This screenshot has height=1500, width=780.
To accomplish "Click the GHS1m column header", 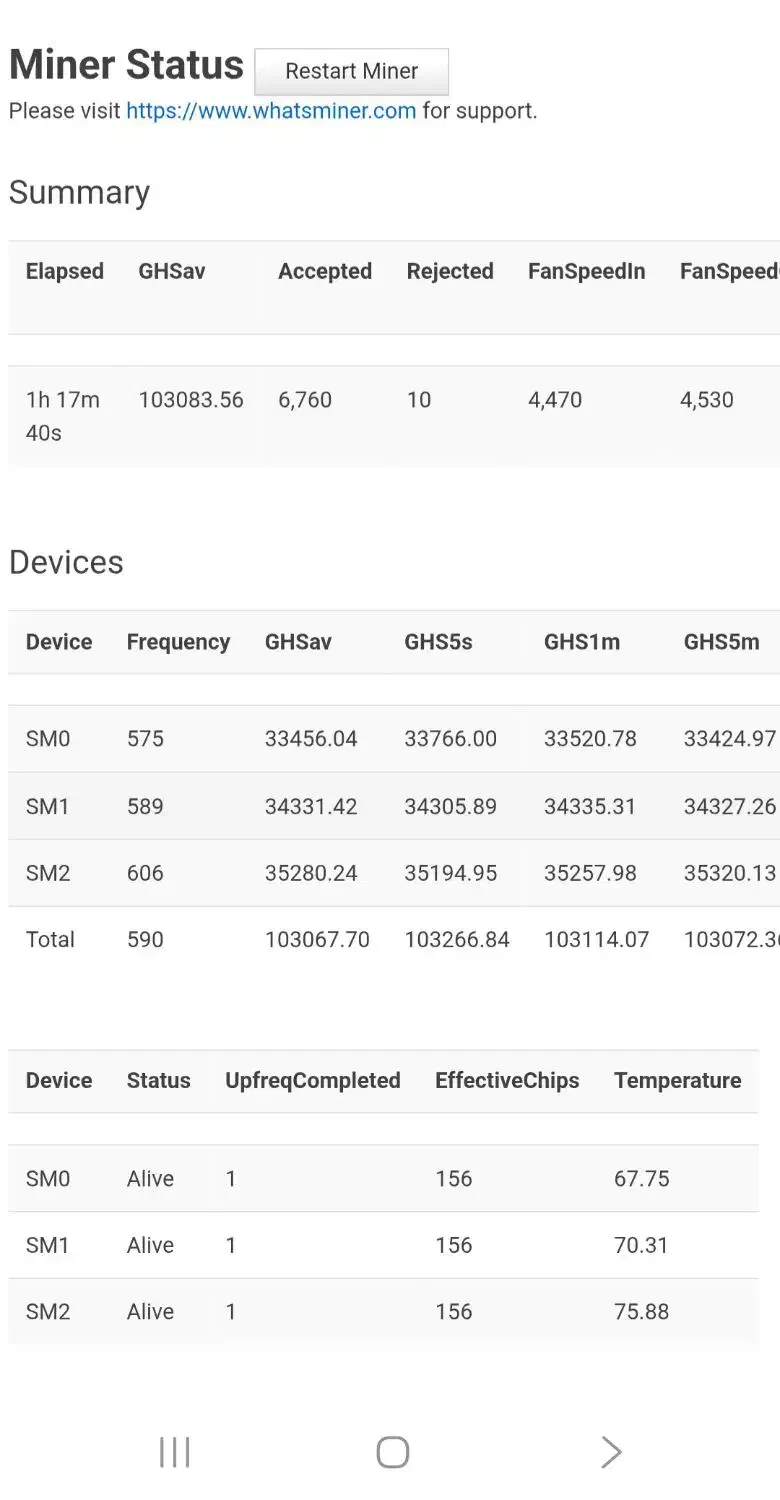I will pyautogui.click(x=581, y=642).
